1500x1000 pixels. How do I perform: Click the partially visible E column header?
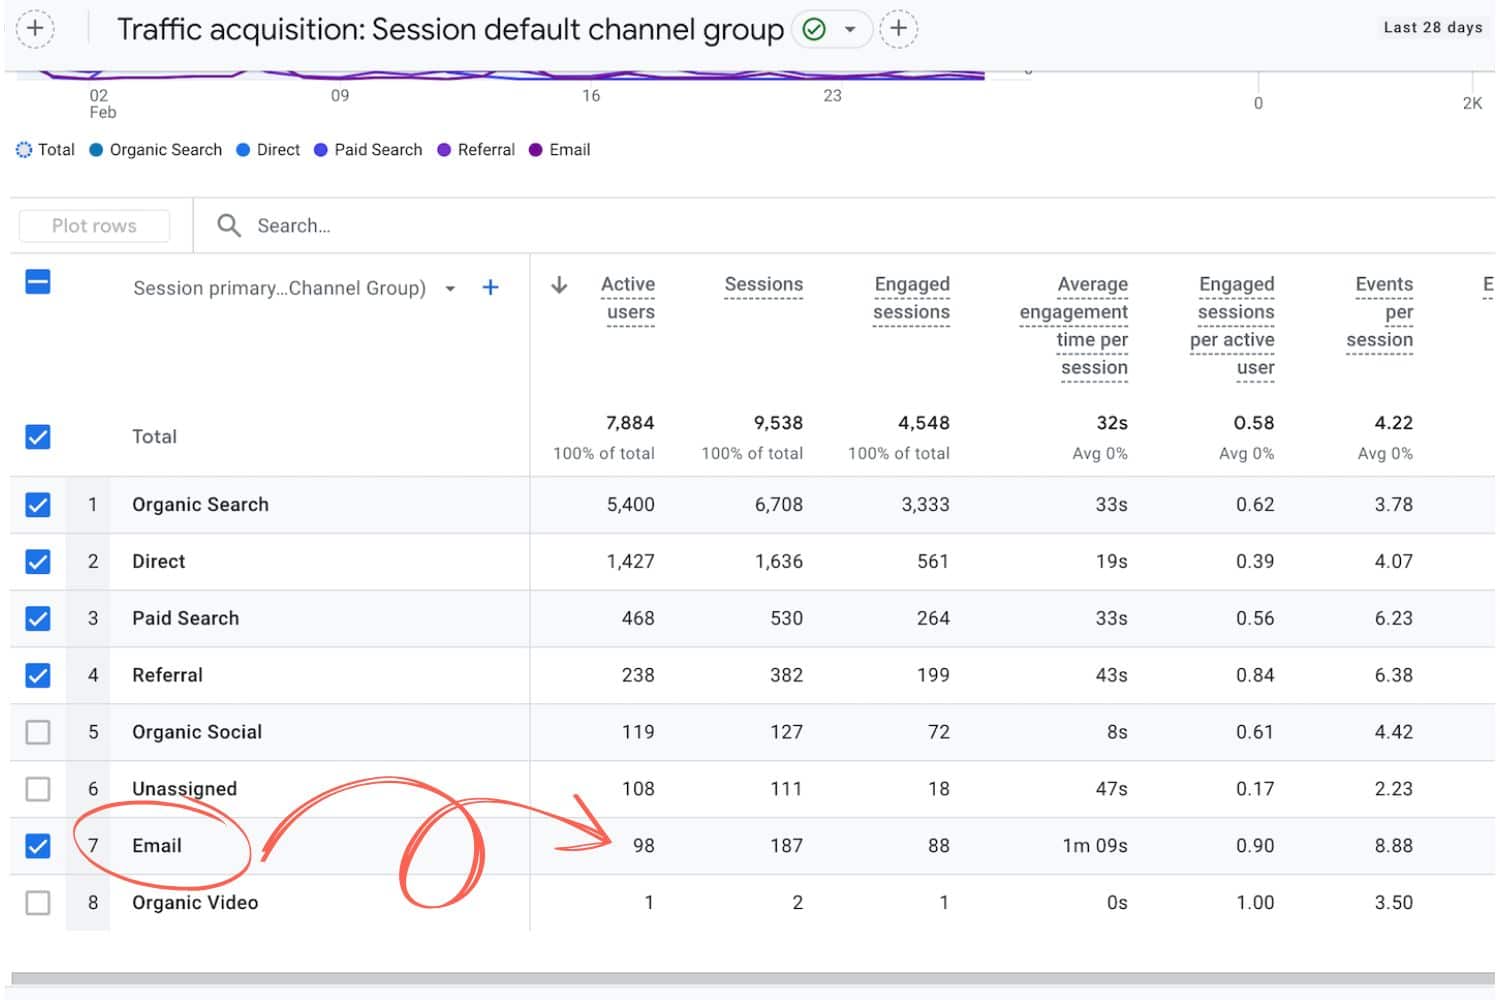[x=1488, y=285]
